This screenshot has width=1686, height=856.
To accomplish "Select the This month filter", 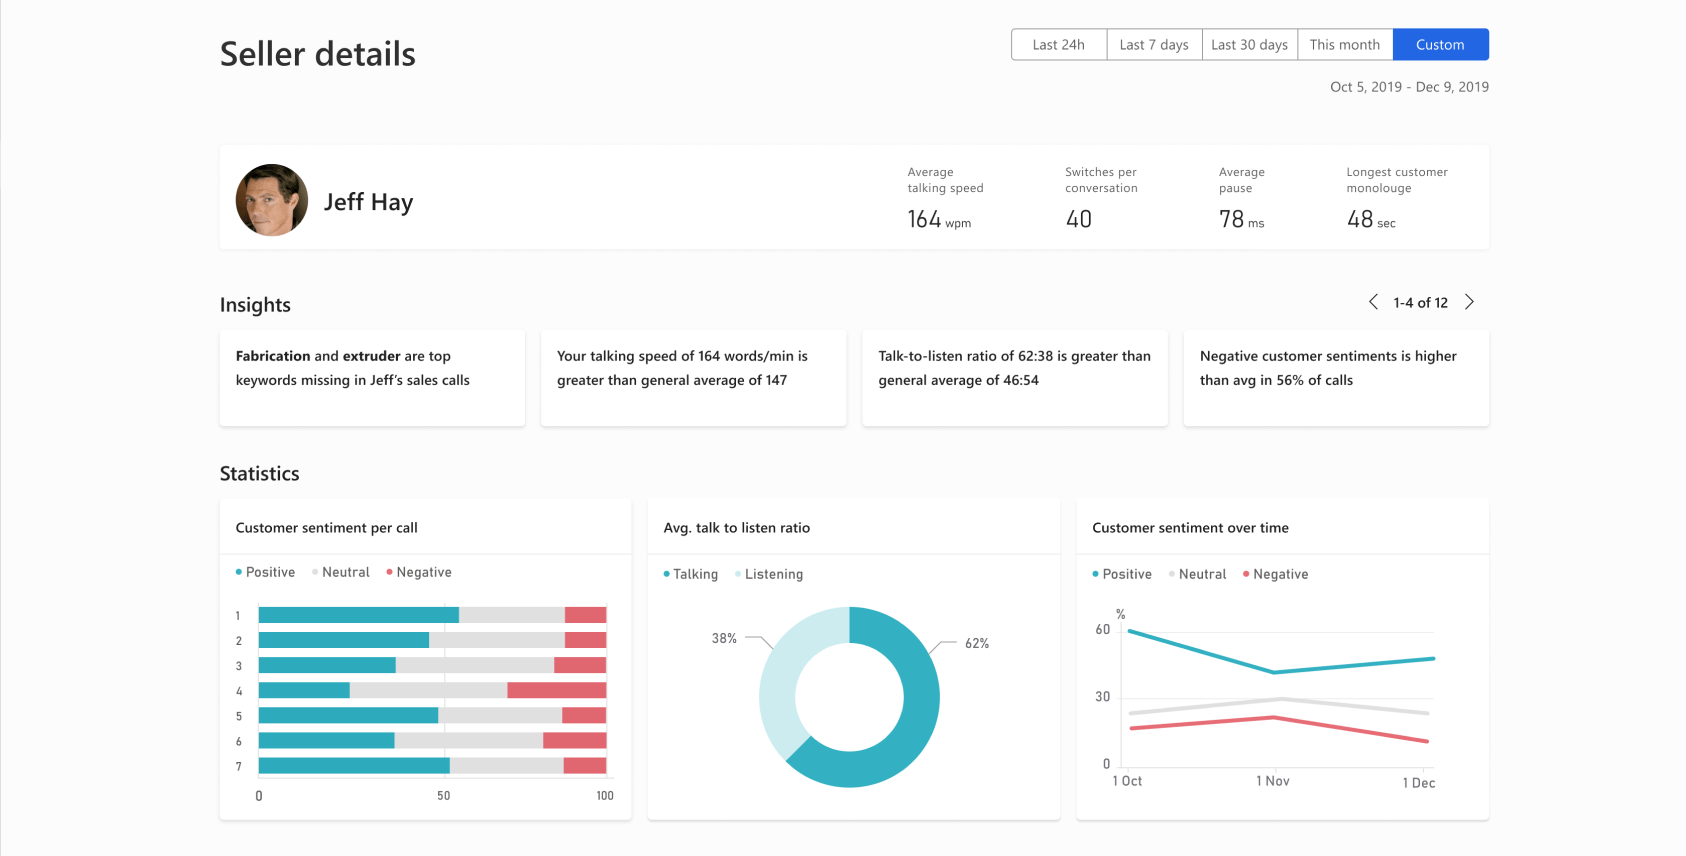I will (1344, 45).
